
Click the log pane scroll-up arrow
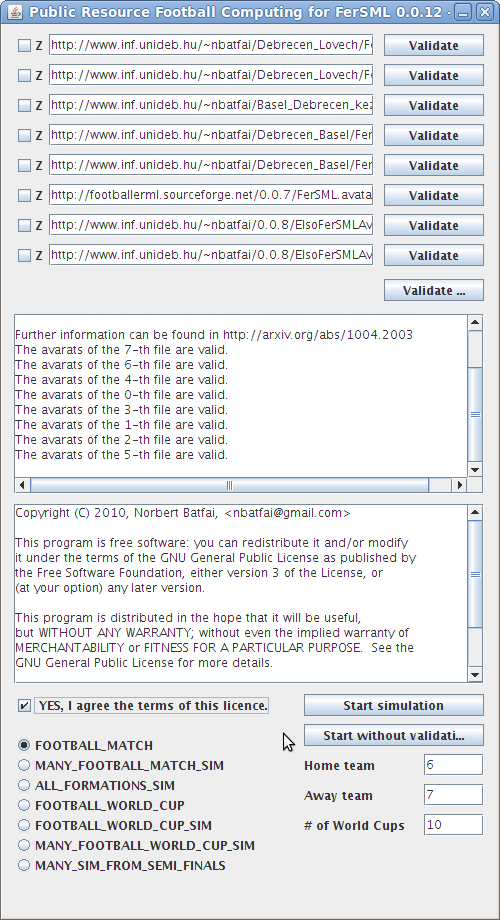click(x=475, y=323)
